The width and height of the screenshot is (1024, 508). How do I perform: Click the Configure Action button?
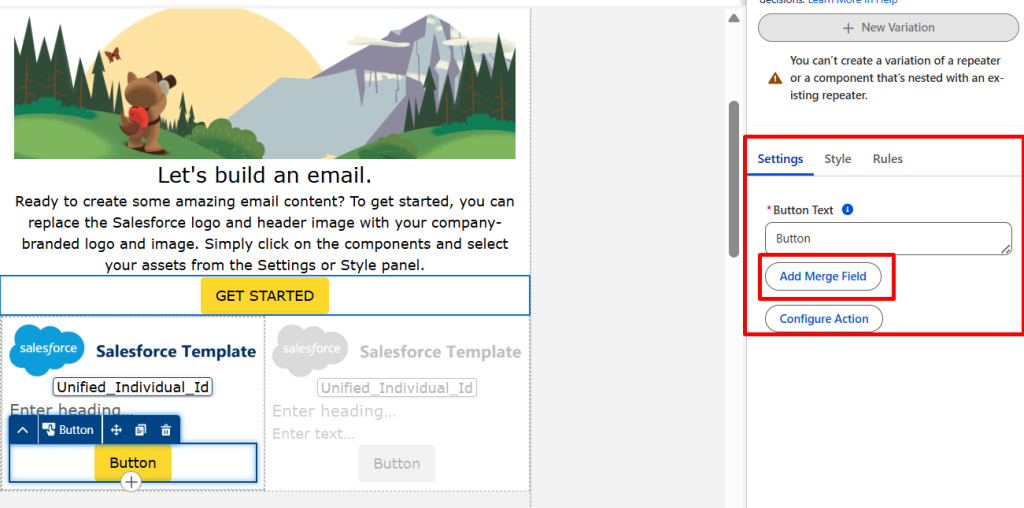click(x=824, y=319)
